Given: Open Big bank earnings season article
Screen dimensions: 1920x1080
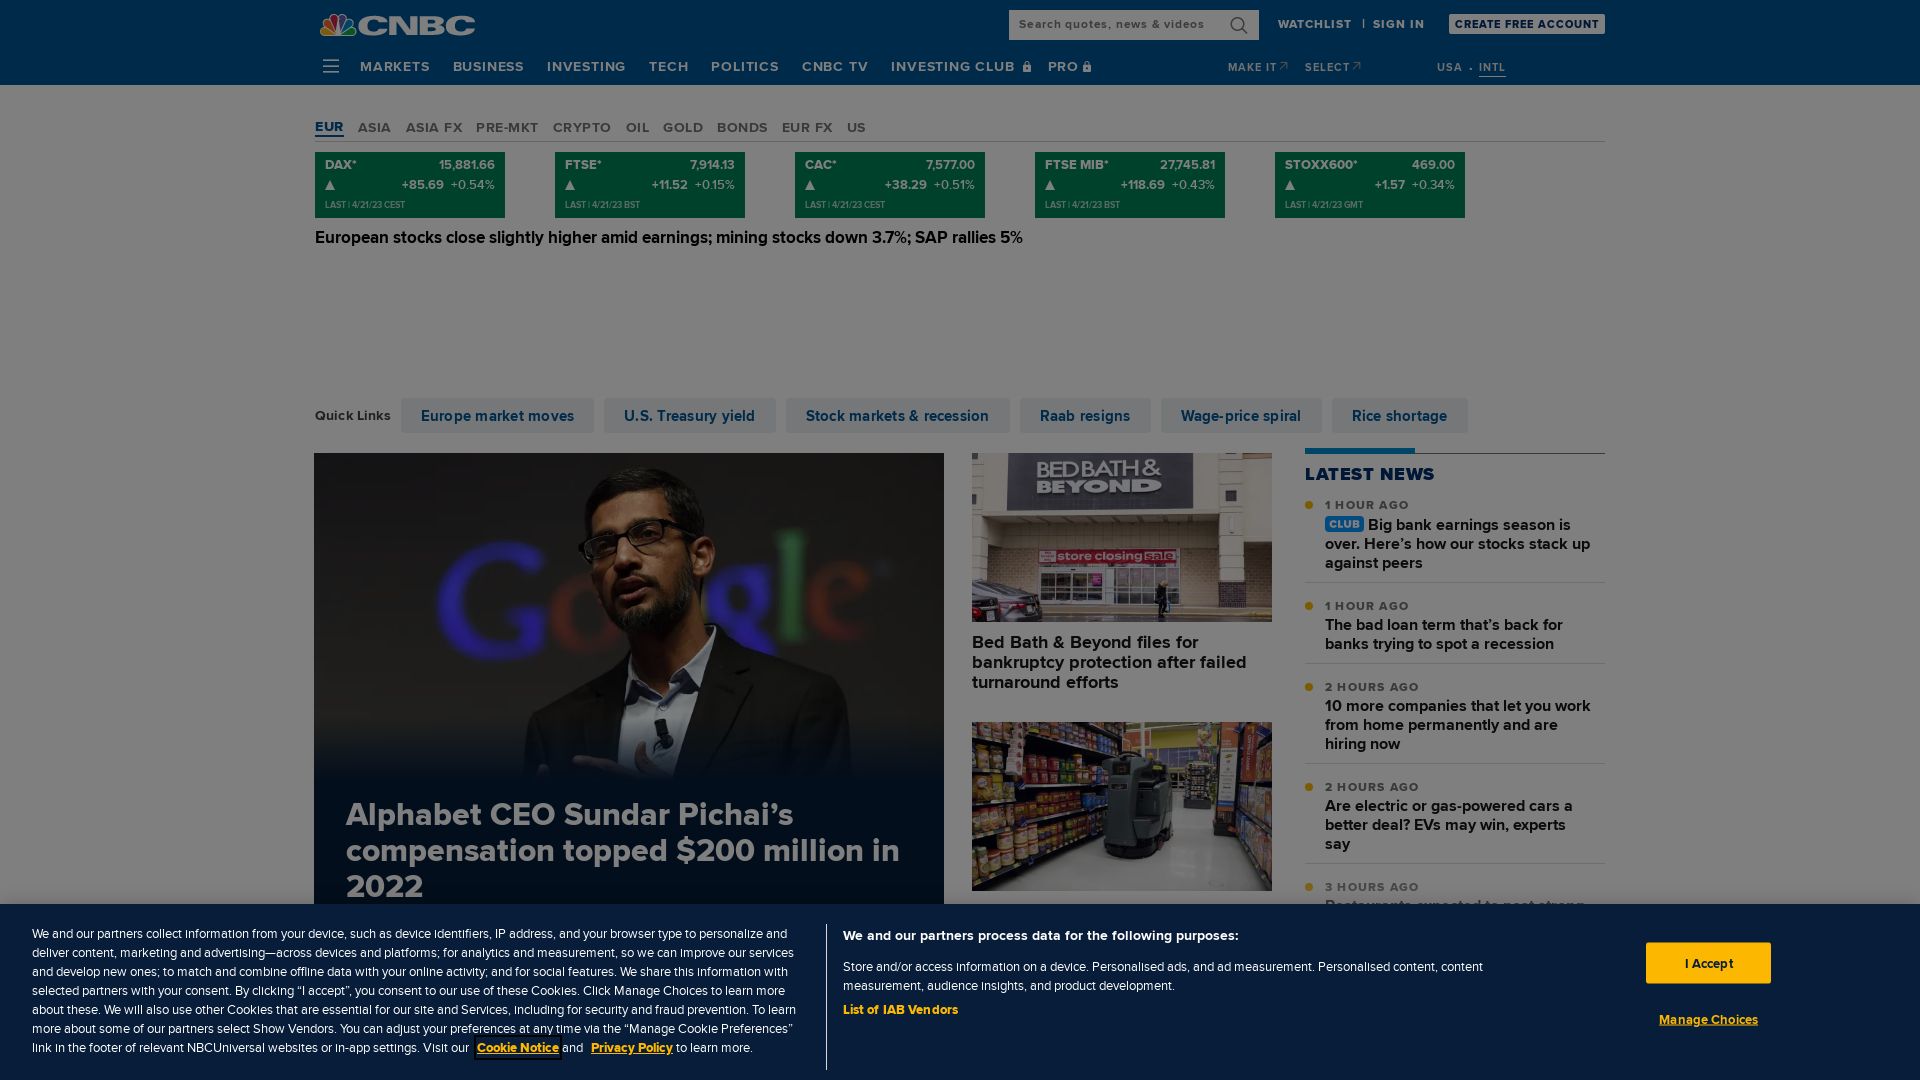Looking at the screenshot, I should (x=1457, y=544).
